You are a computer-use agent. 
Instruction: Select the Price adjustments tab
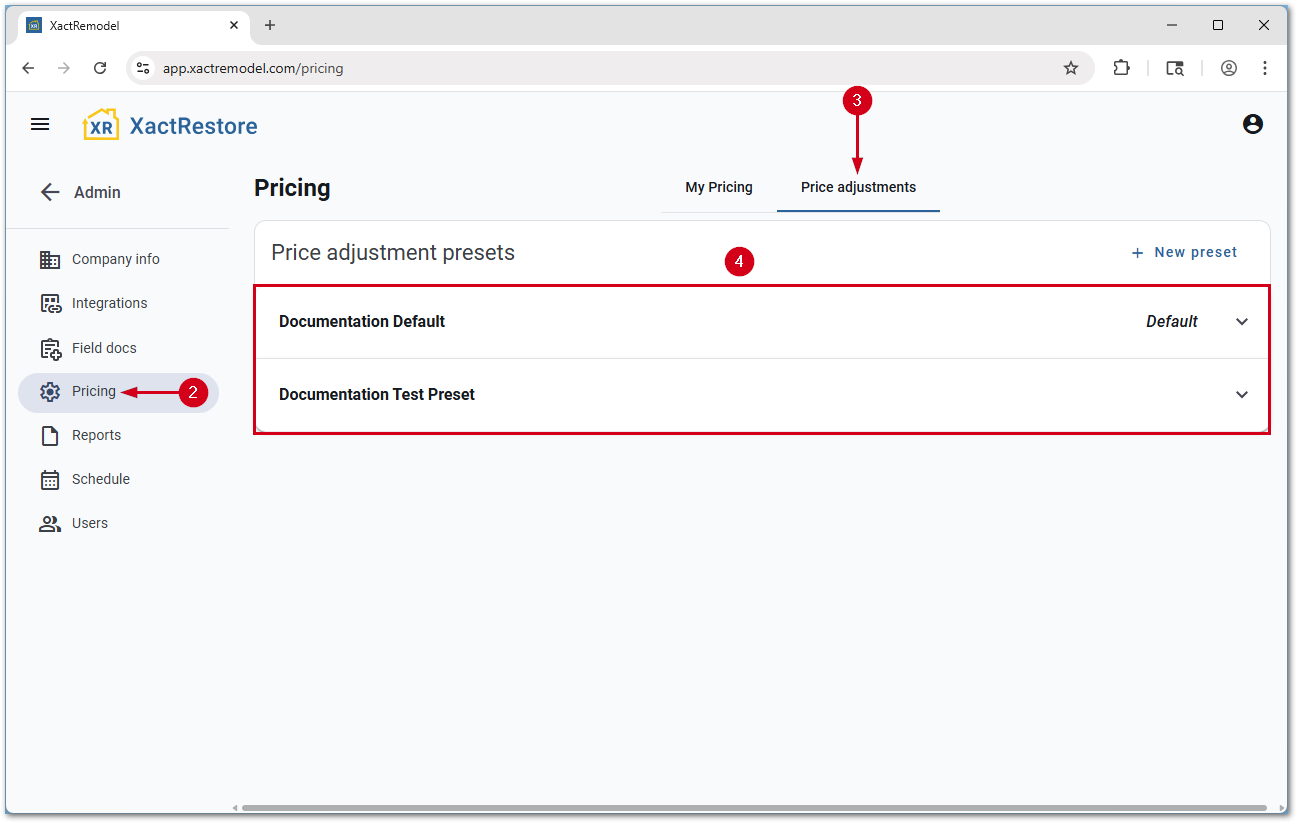(858, 187)
